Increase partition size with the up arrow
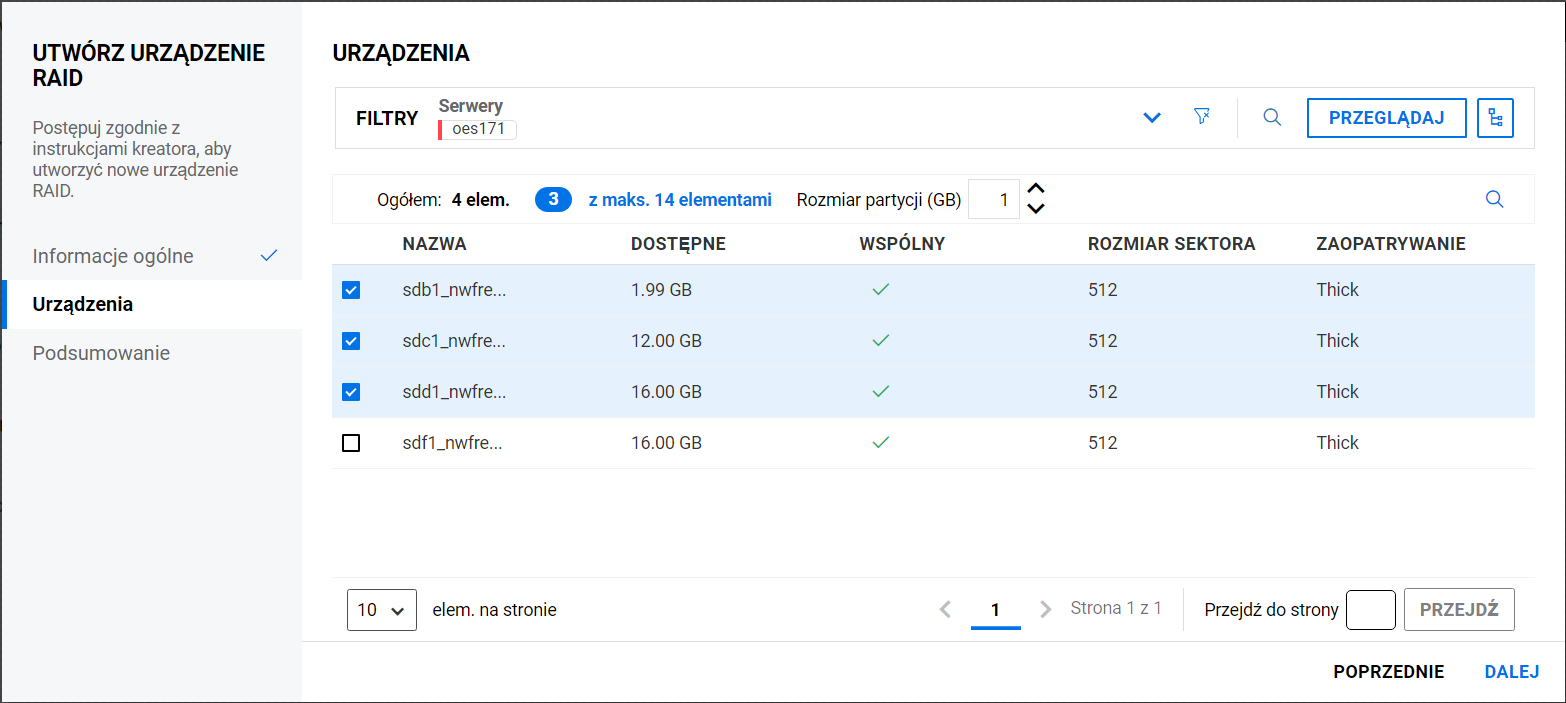Image resolution: width=1566 pixels, height=703 pixels. (x=1036, y=189)
